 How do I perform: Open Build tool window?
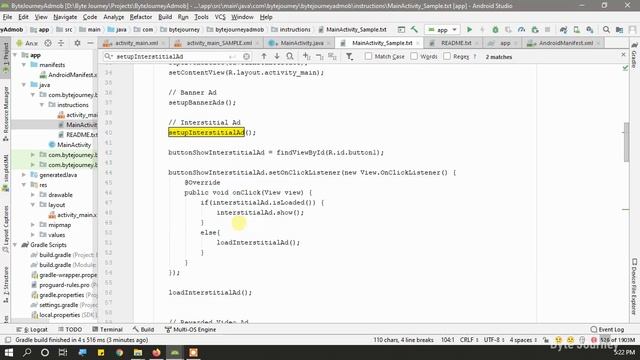coord(143,329)
